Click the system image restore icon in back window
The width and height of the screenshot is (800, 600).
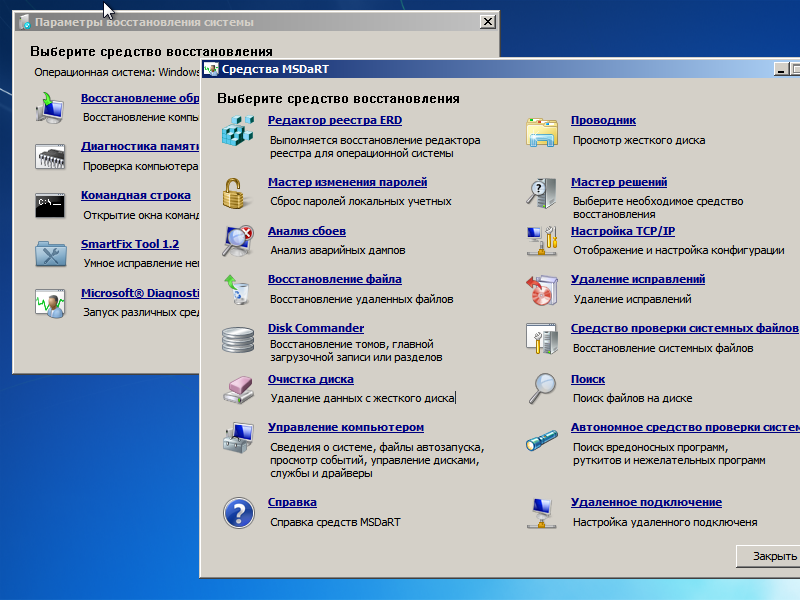49,108
